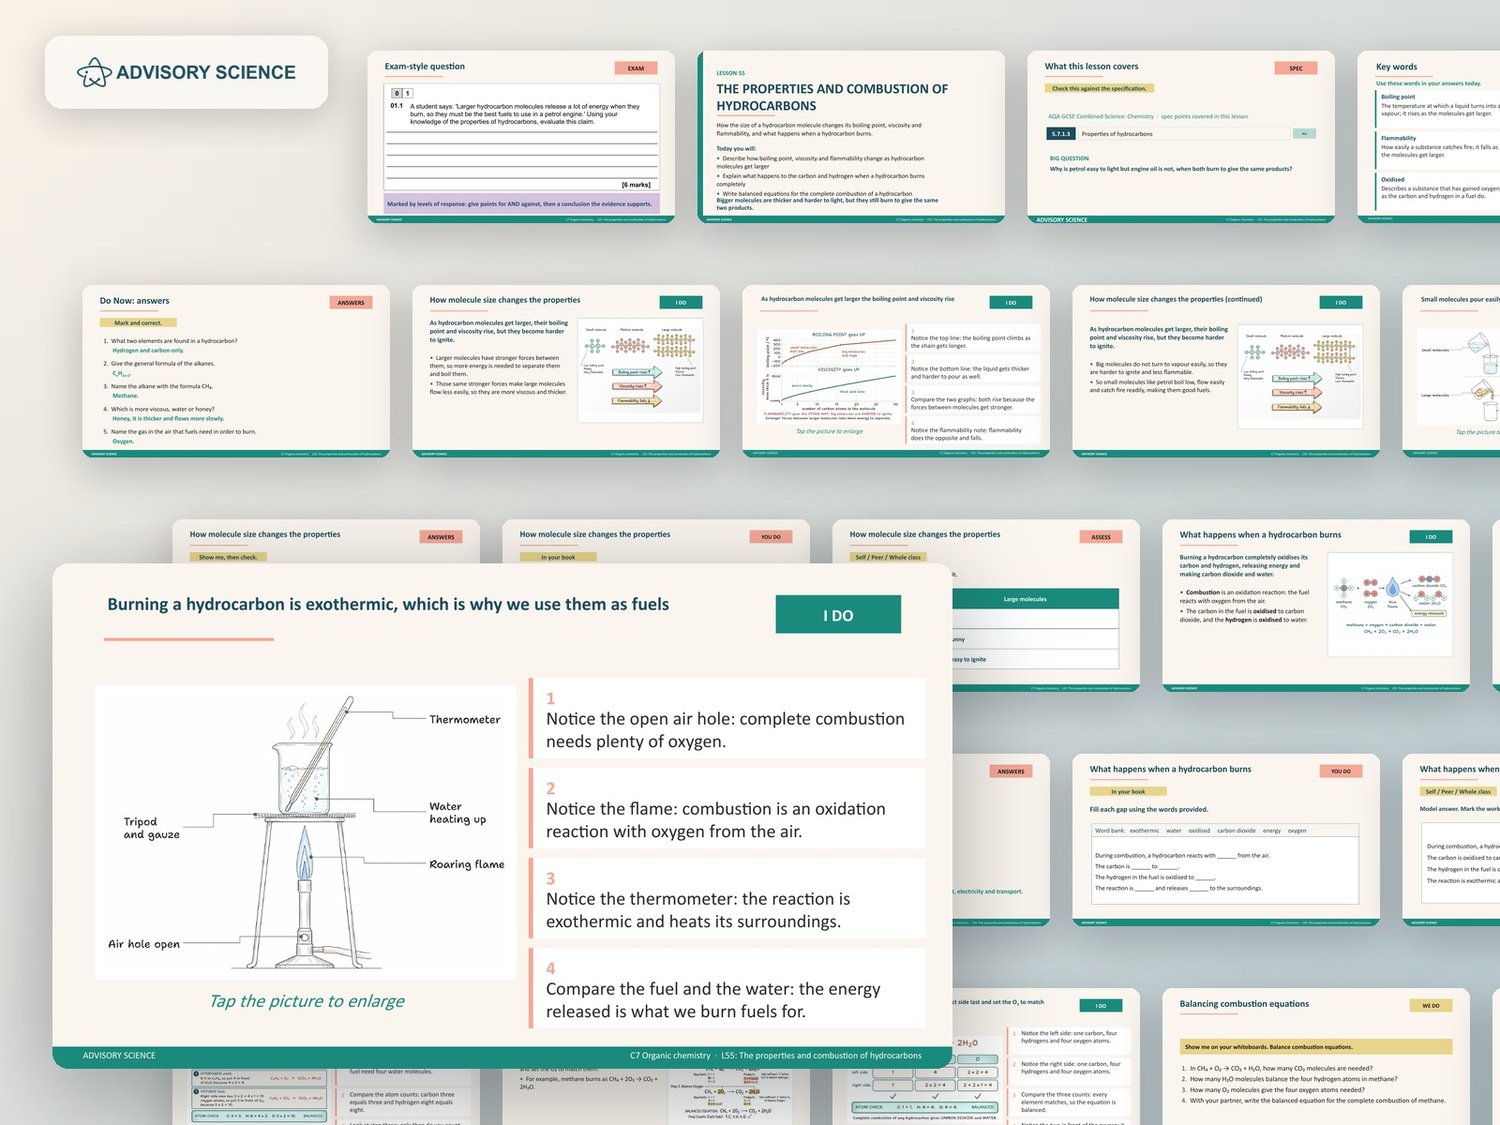Image resolution: width=1500 pixels, height=1125 pixels.
Task: Click the Tripod and gauze diagram label
Action: click(x=151, y=828)
